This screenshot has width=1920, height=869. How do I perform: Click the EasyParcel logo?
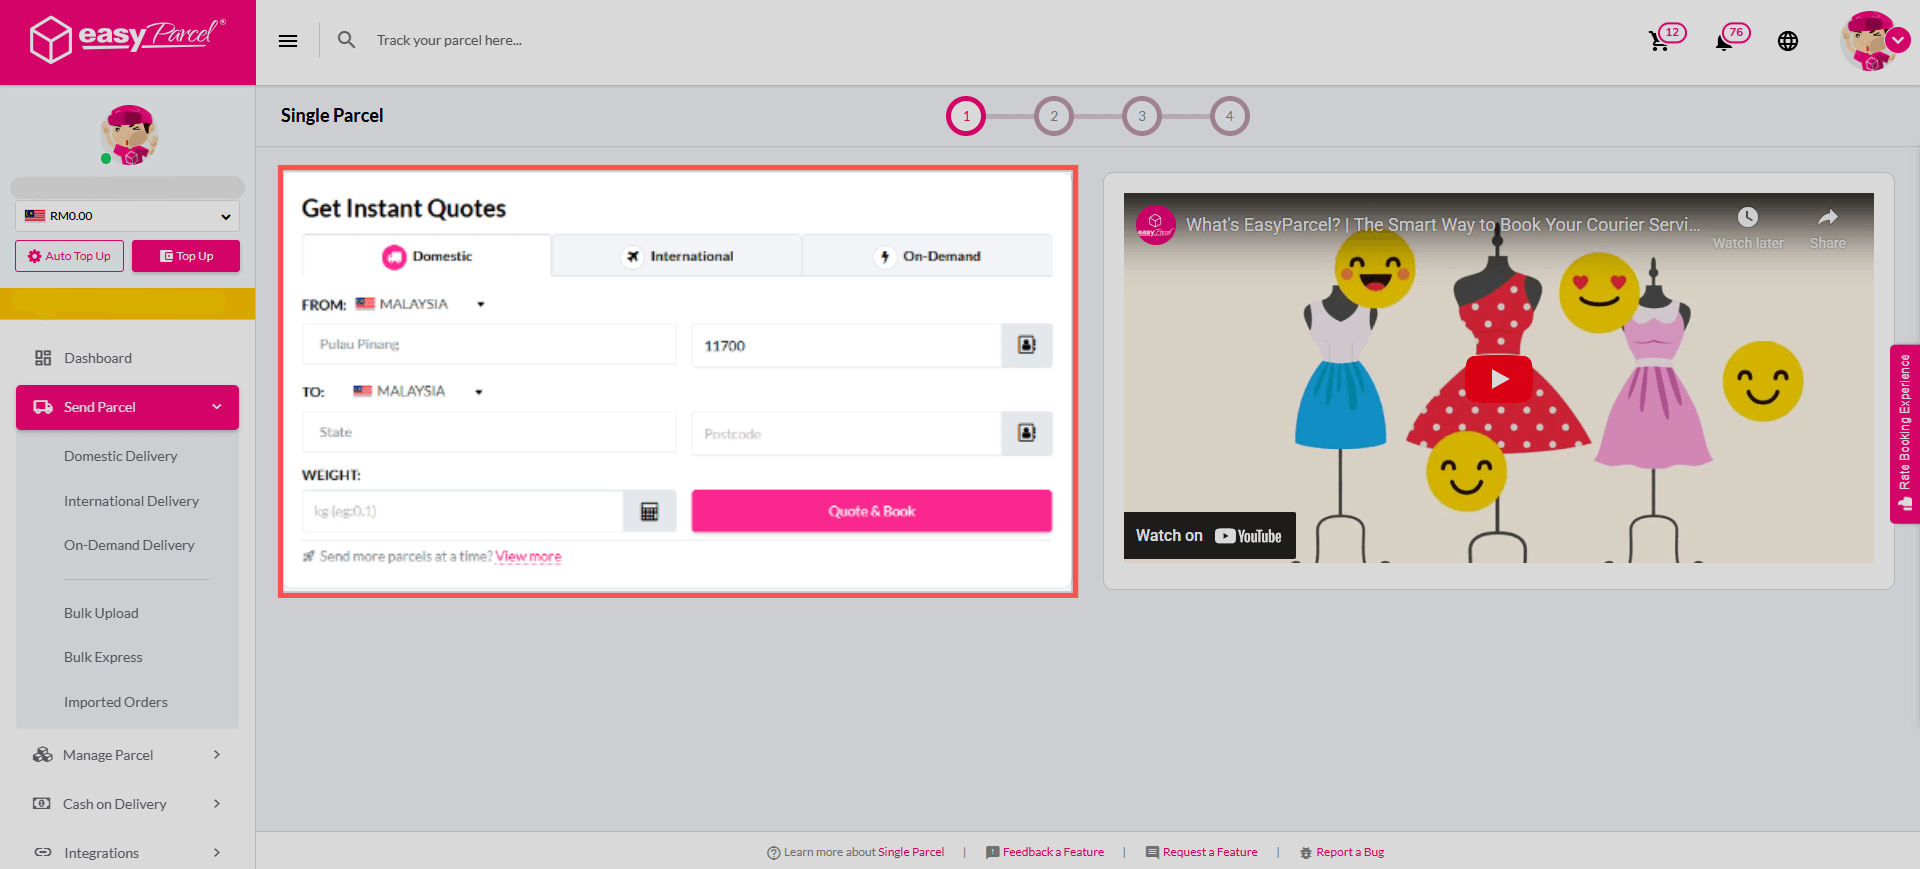tap(127, 40)
